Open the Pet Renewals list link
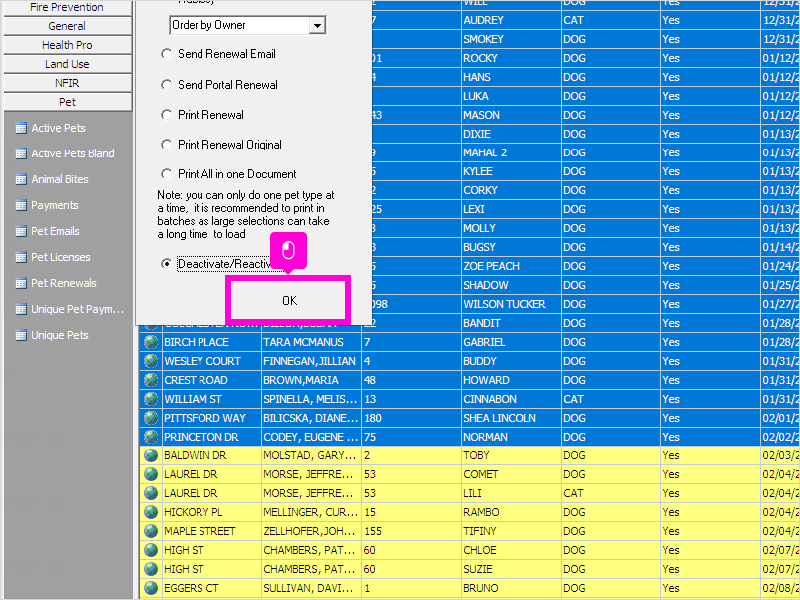This screenshot has width=800, height=600. coord(64,283)
